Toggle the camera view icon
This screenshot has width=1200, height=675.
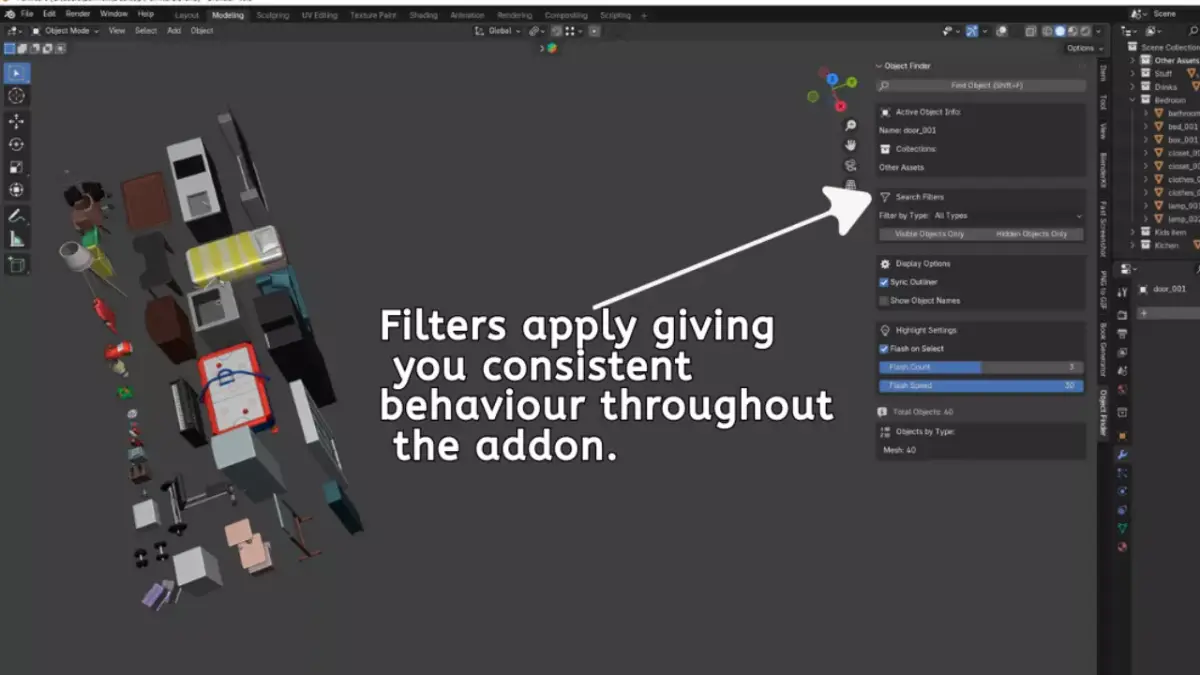(x=851, y=165)
